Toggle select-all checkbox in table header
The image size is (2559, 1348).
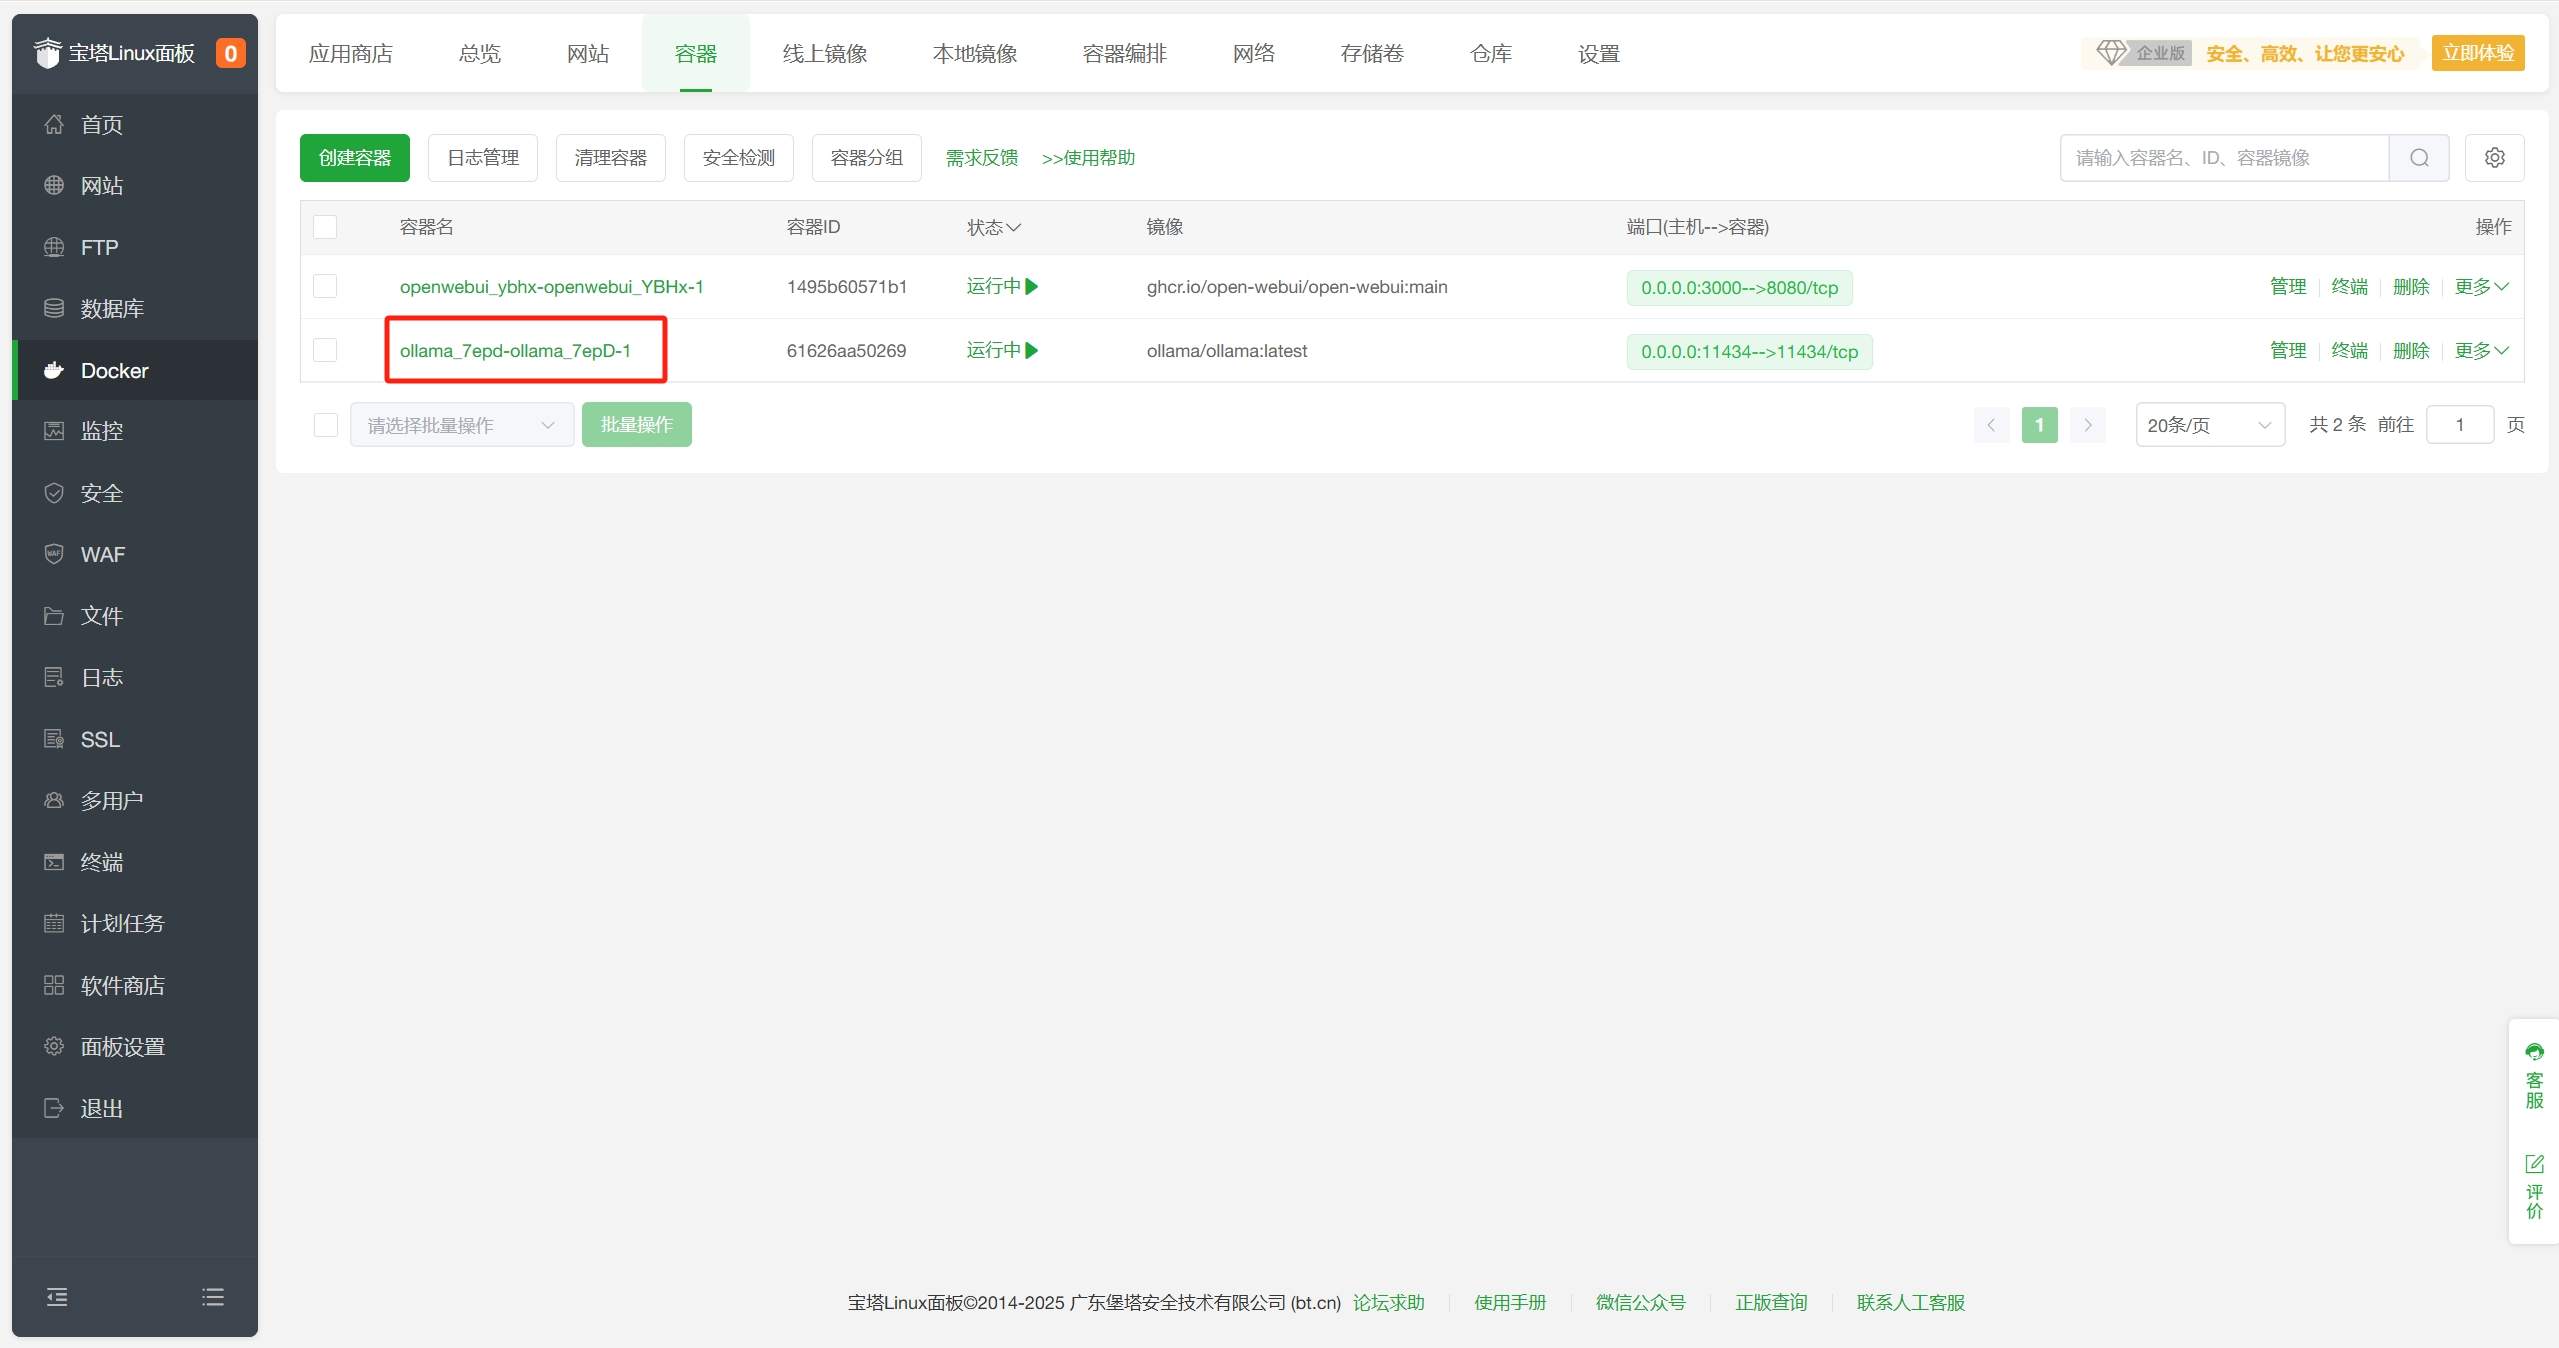(x=325, y=227)
